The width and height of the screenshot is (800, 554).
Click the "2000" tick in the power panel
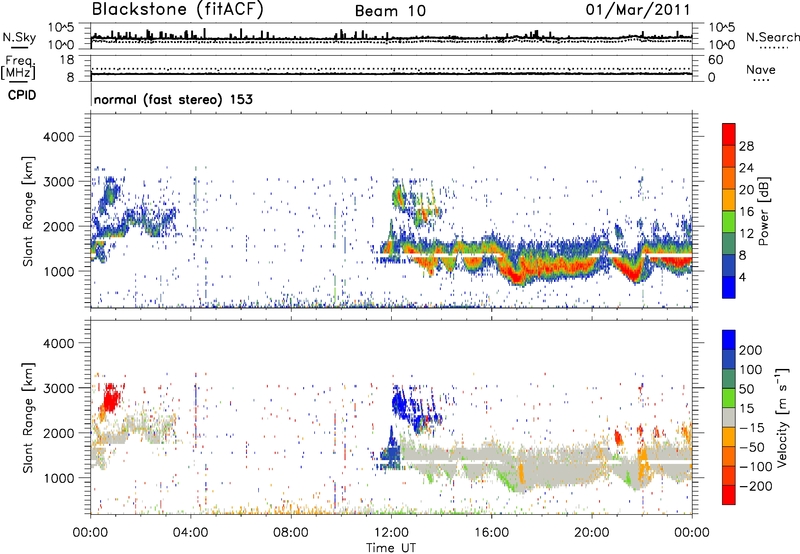59,226
